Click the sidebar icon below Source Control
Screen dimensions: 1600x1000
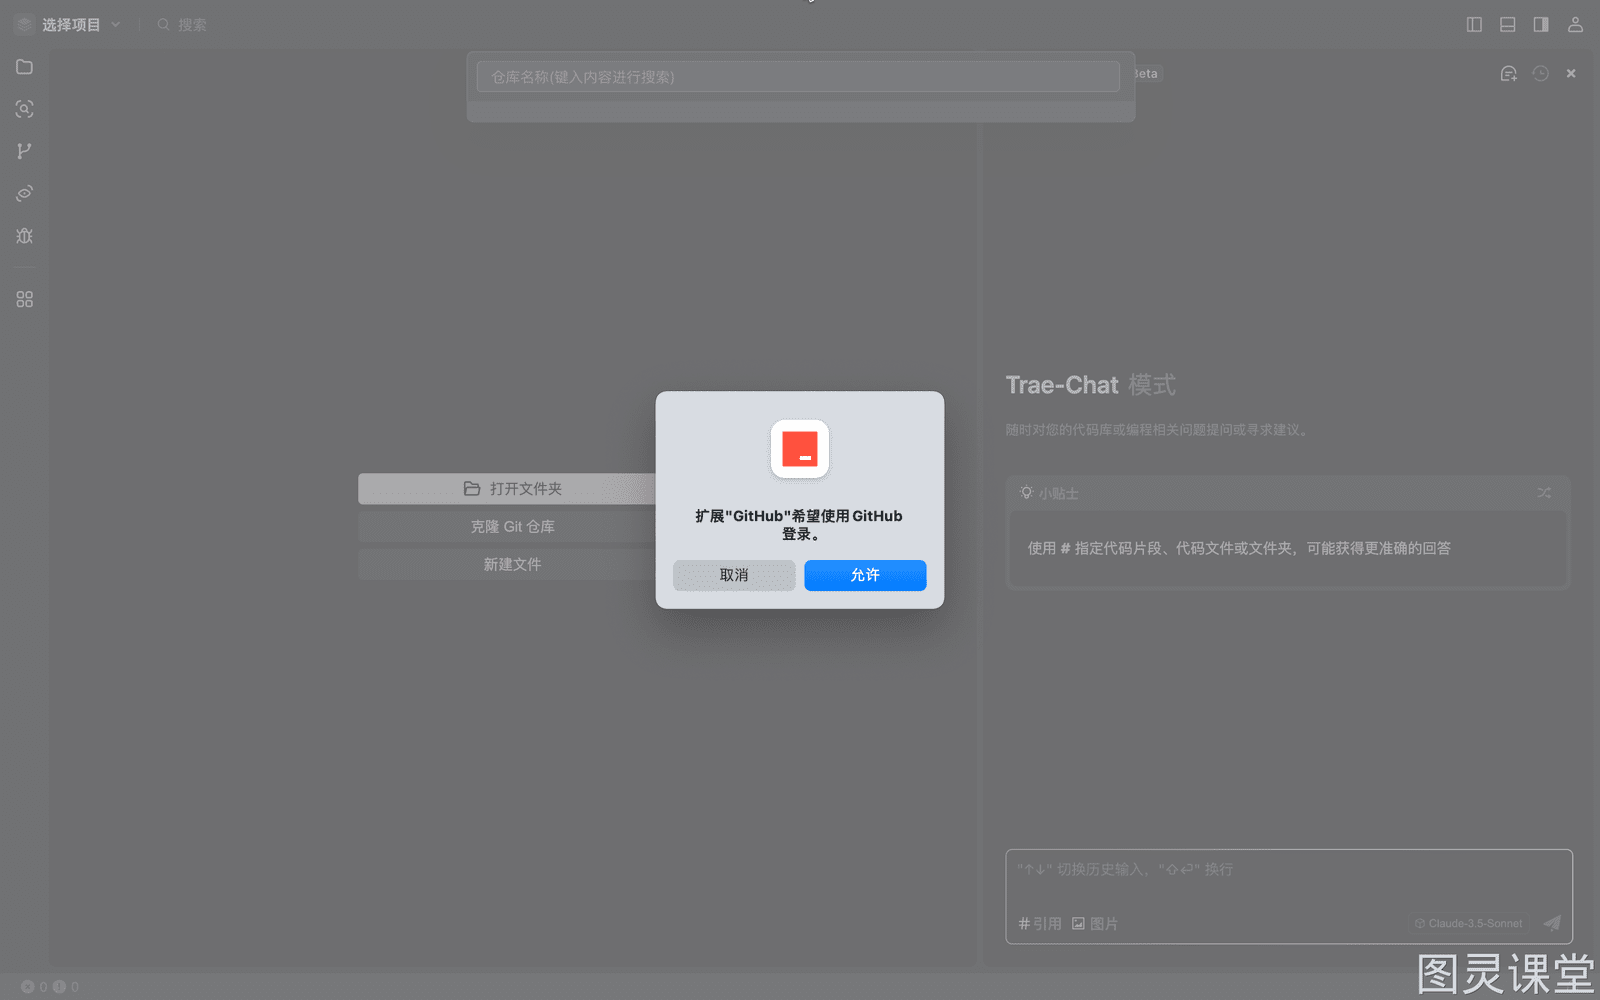tap(25, 193)
